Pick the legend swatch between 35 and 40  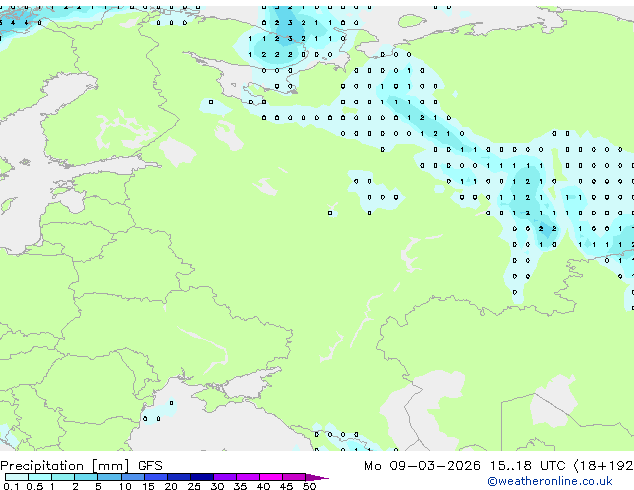(x=248, y=477)
